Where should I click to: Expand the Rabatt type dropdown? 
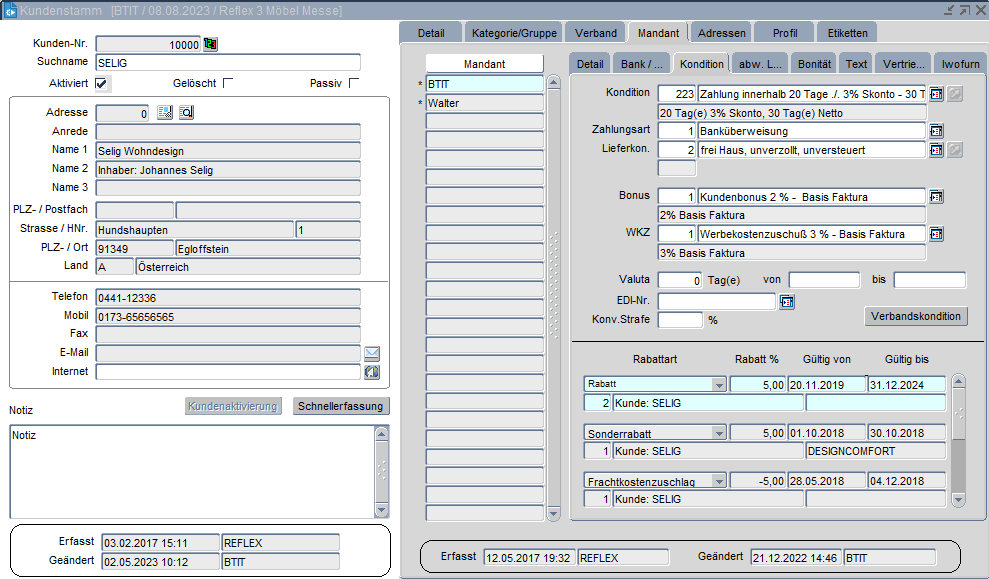[x=718, y=384]
